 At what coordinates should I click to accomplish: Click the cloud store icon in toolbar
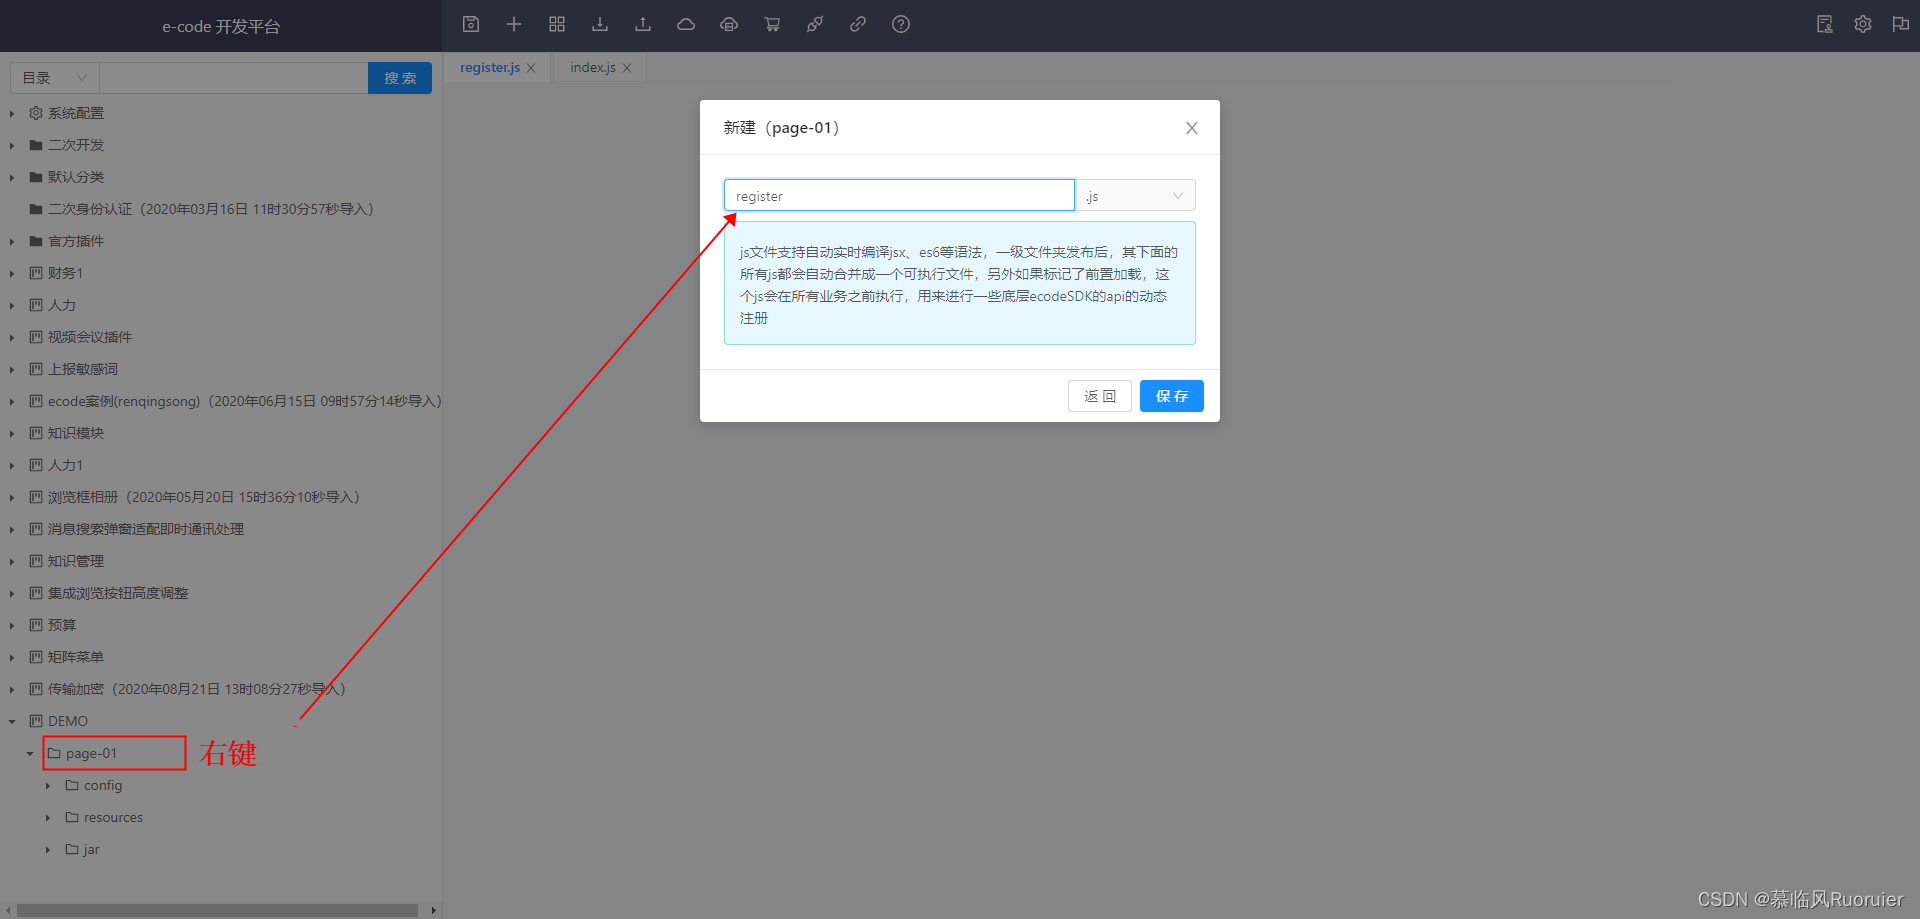click(729, 24)
